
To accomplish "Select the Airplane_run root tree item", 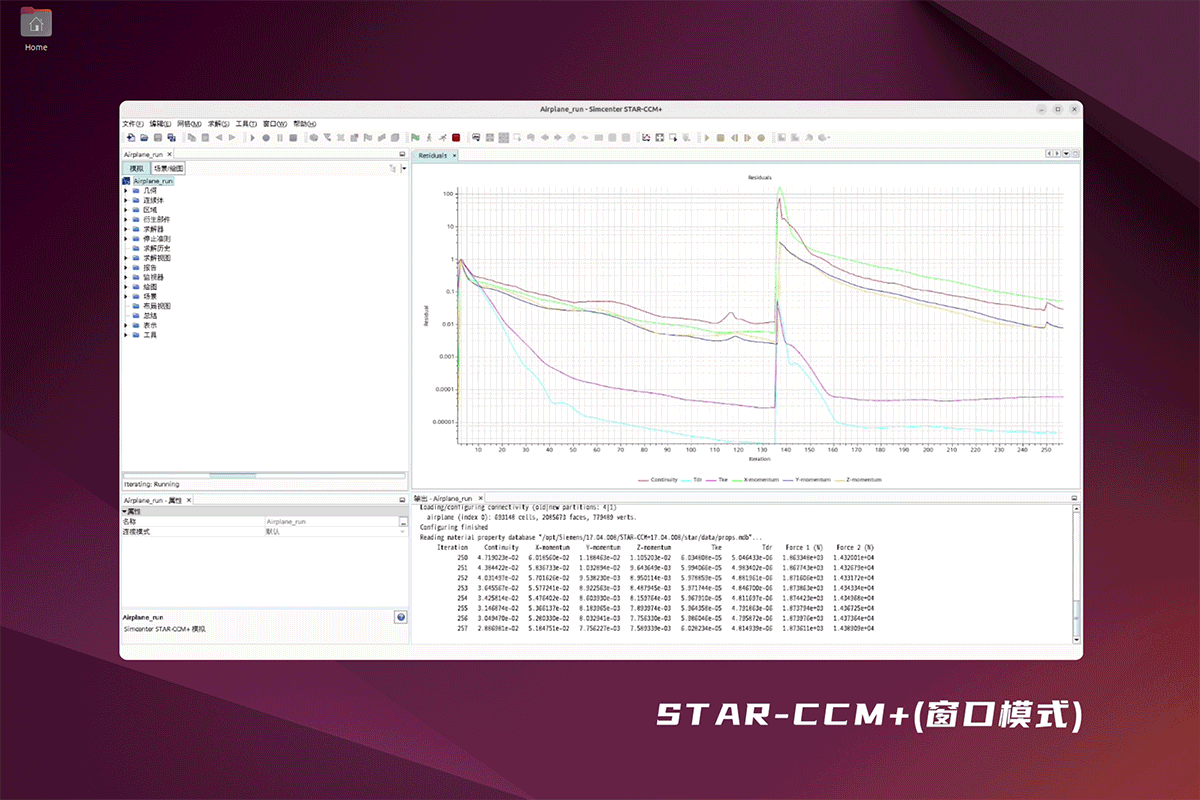I will tap(153, 181).
